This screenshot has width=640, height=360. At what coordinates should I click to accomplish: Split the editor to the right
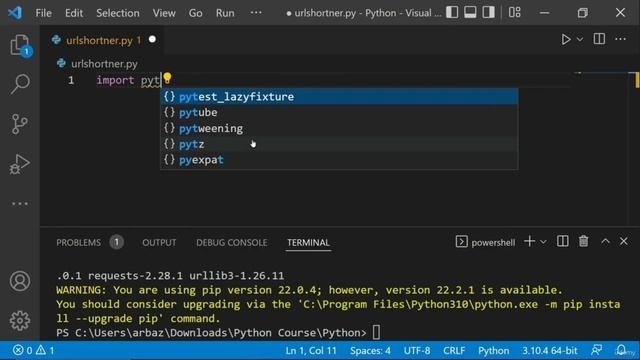point(599,39)
